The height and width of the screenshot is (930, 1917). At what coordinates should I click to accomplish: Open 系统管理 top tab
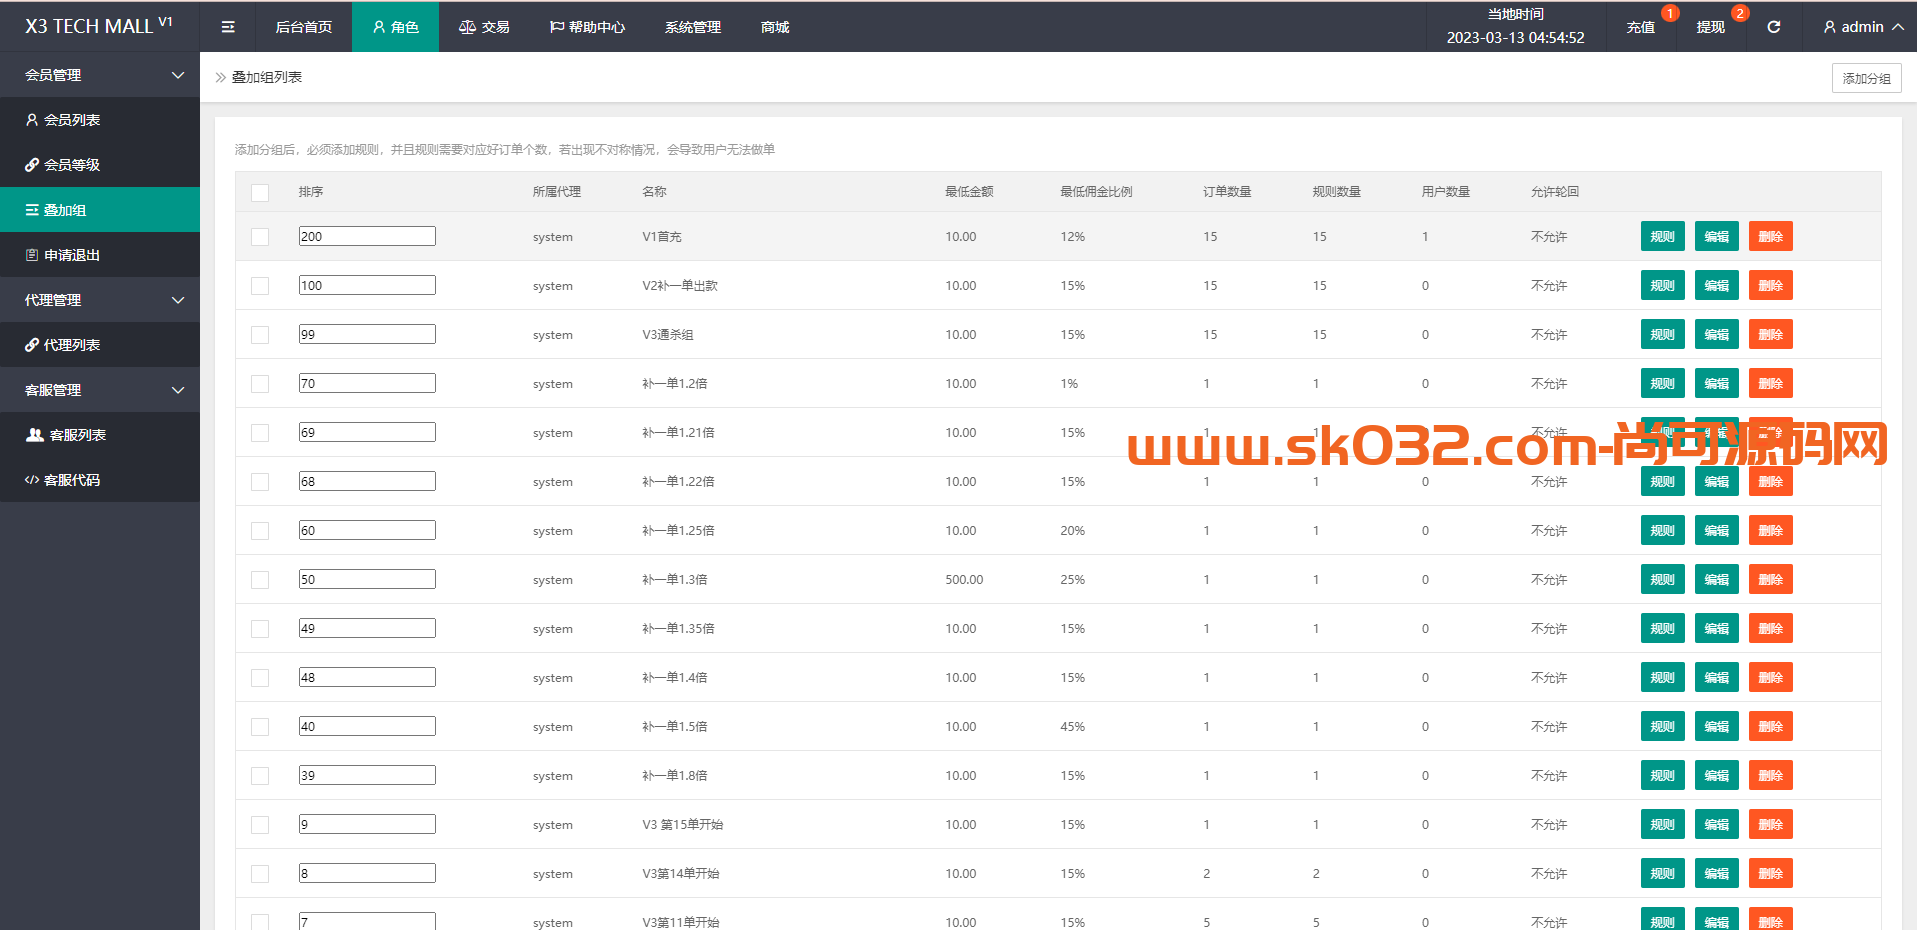[x=692, y=27]
